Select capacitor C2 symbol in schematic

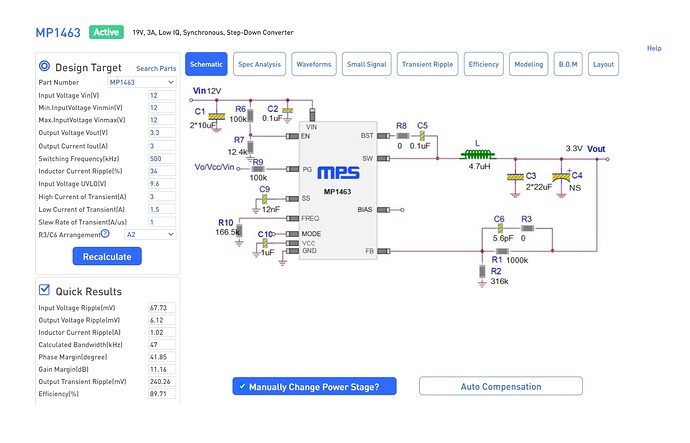coord(287,110)
